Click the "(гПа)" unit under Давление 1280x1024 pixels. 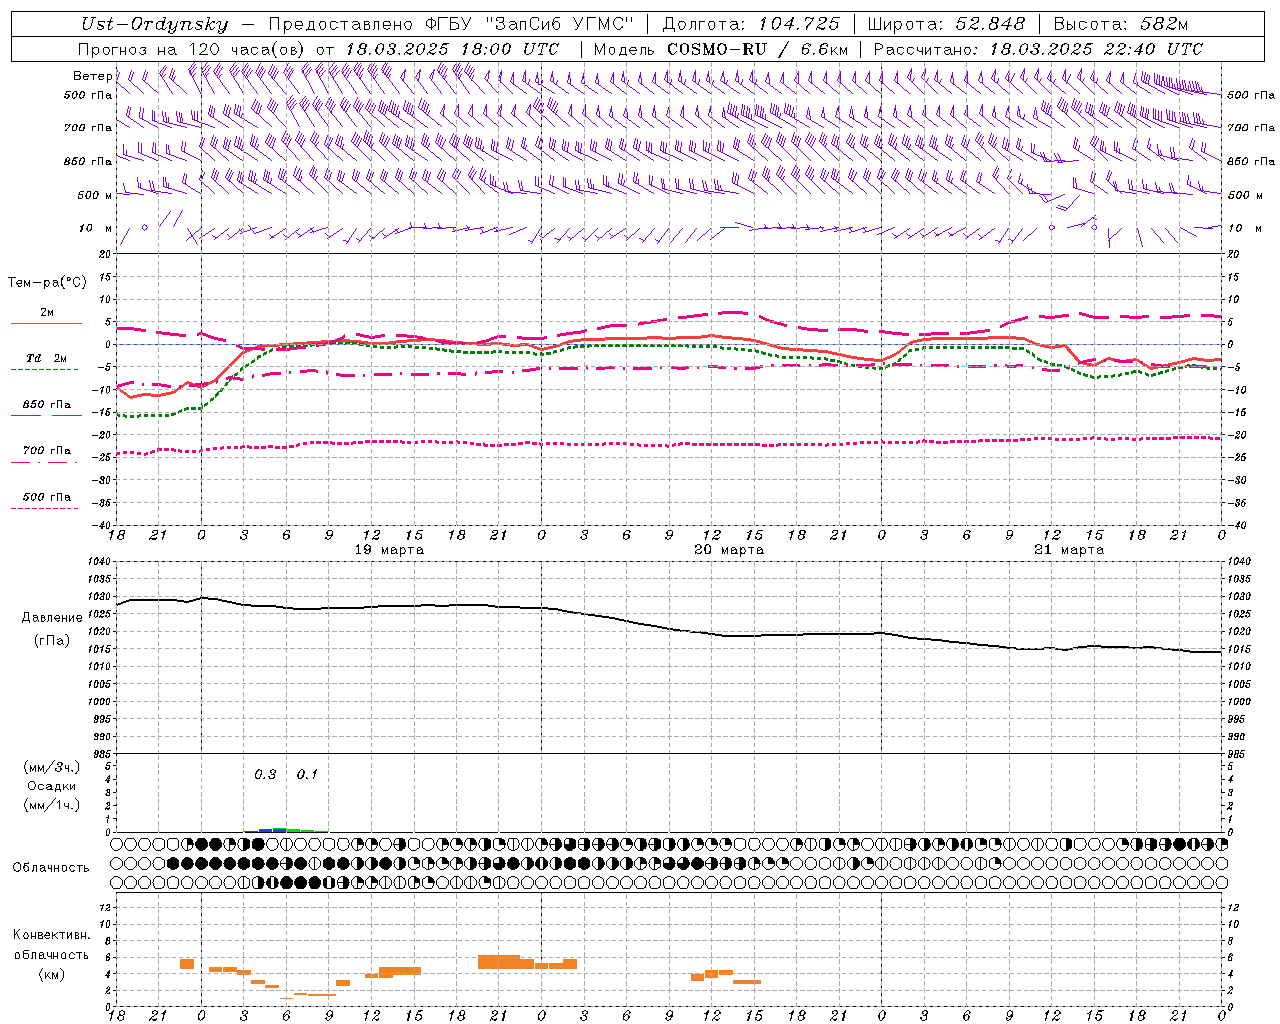[x=52, y=641]
